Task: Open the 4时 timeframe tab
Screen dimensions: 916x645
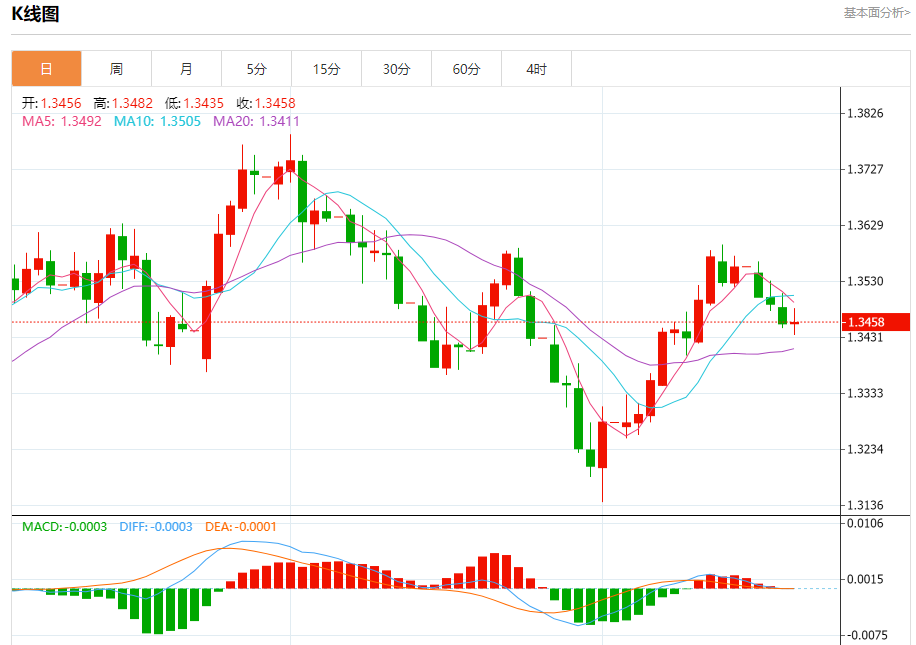Action: click(536, 69)
